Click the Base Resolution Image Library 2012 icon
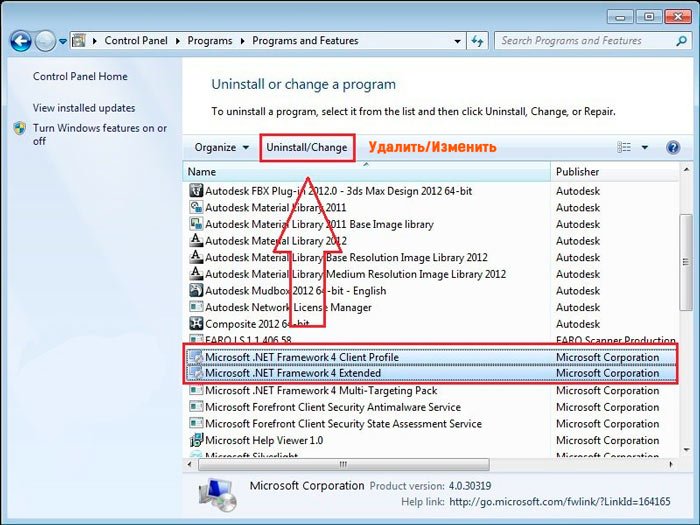Image resolution: width=700 pixels, height=525 pixels. (x=196, y=257)
